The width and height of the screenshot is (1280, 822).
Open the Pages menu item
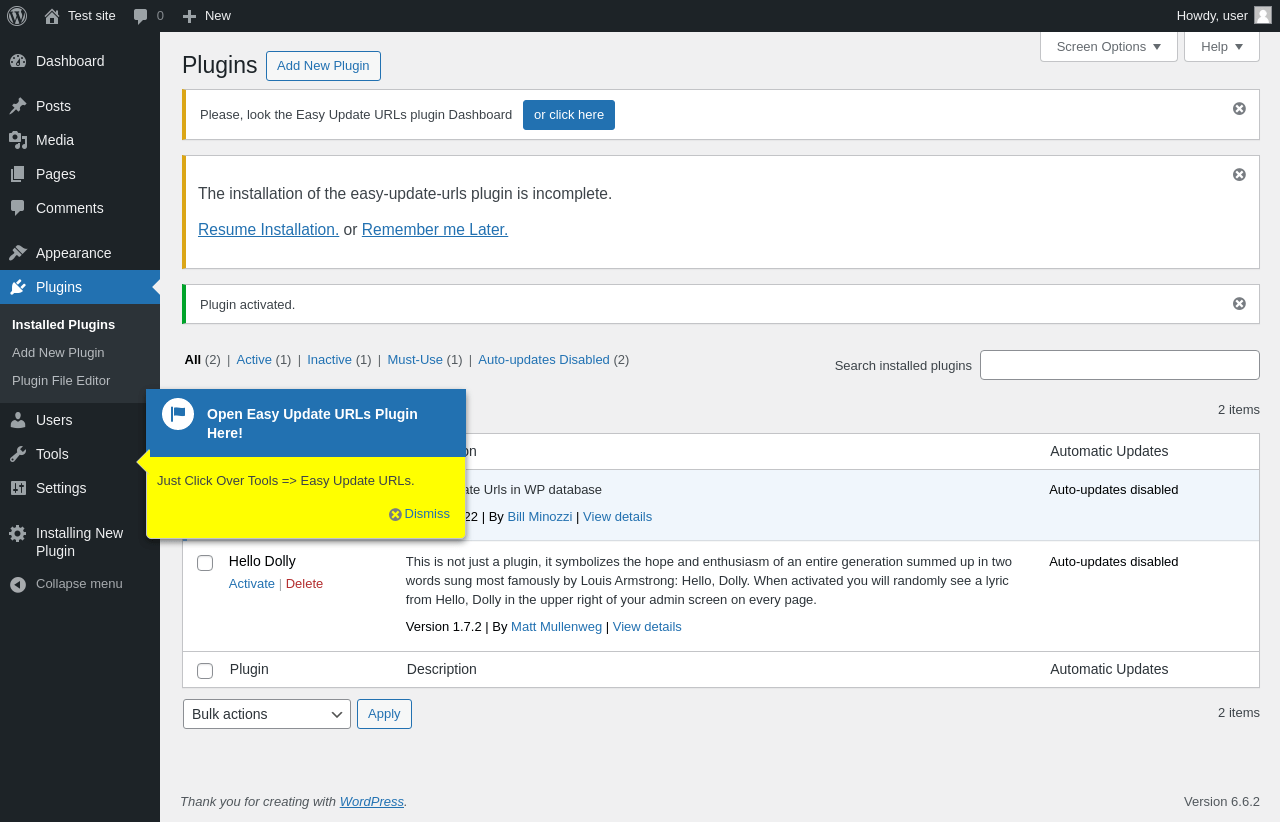80,174
